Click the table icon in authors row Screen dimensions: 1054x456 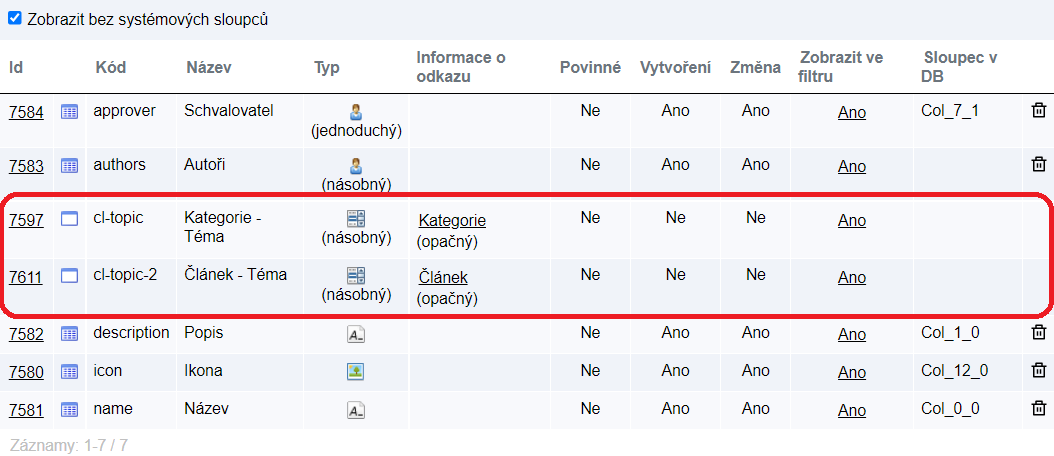coord(70,166)
